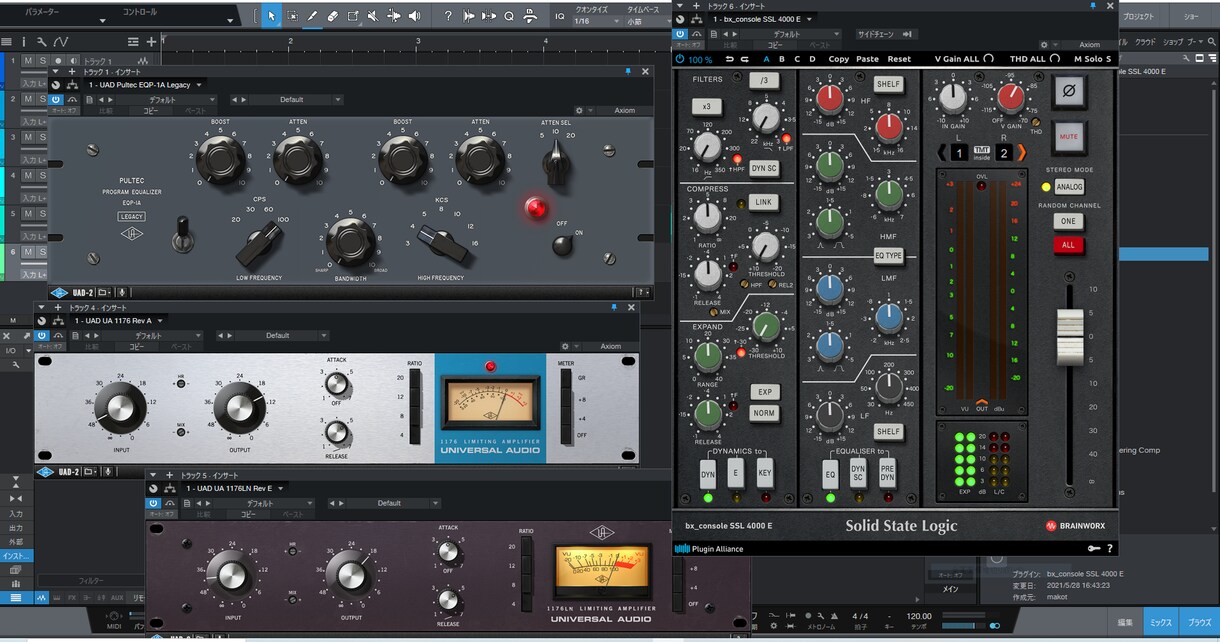Solo track 1 with the S button
This screenshot has height=642, width=1220.
(x=42, y=61)
